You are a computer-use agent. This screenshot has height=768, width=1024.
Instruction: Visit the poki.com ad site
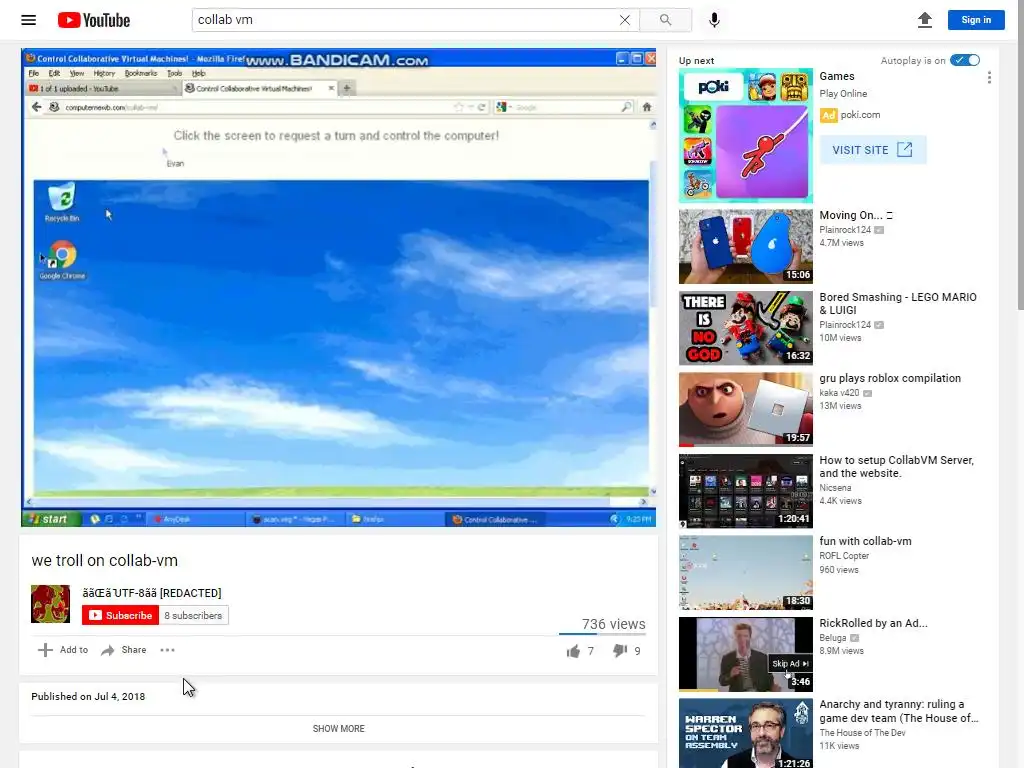point(872,150)
